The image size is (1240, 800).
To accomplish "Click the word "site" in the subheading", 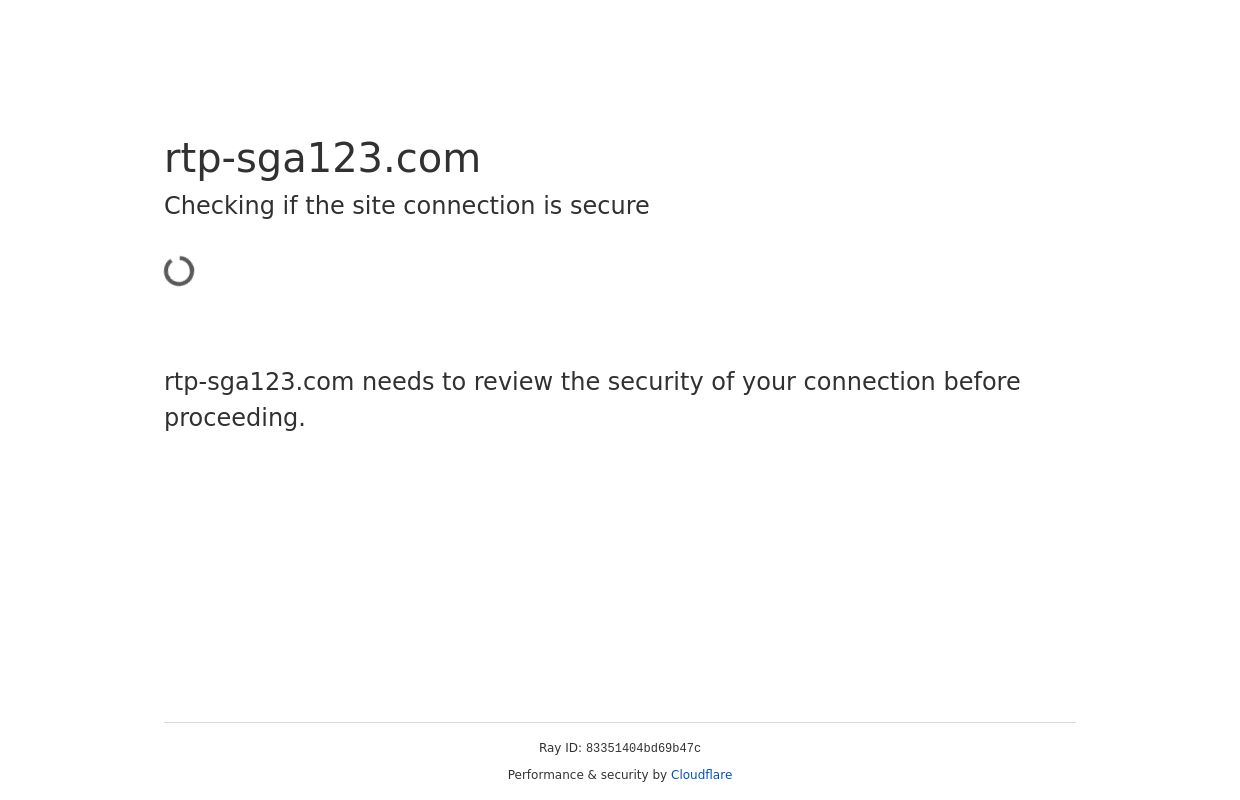I will (x=375, y=206).
